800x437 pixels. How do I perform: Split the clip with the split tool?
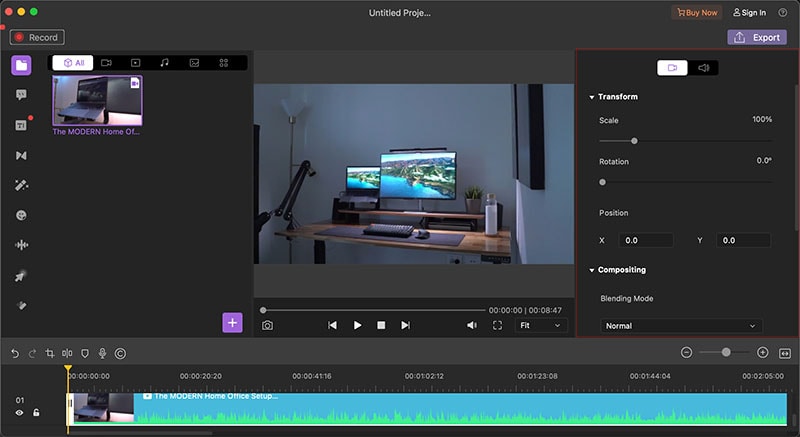(x=67, y=353)
